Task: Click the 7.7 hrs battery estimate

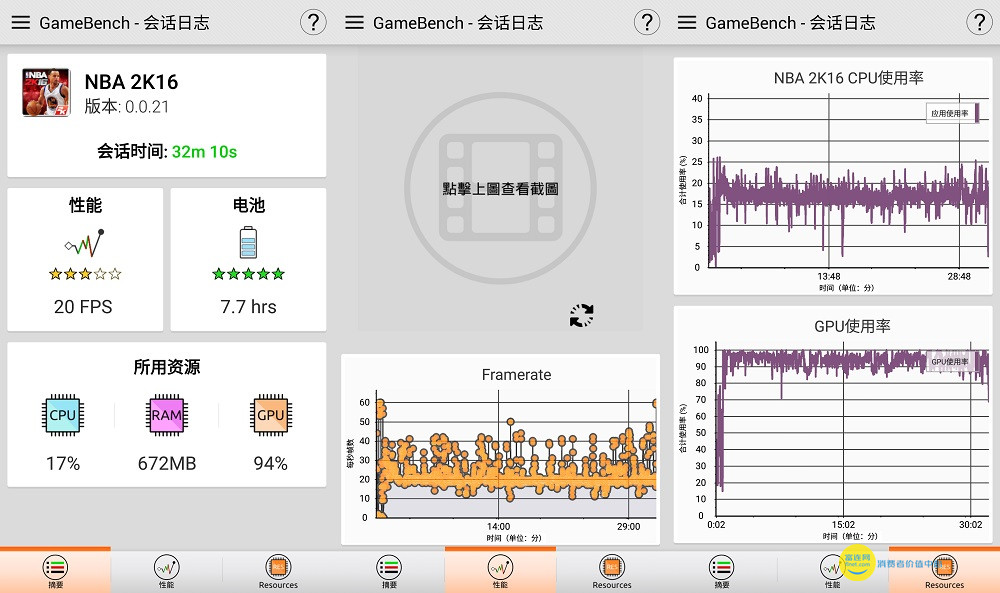Action: pos(248,307)
